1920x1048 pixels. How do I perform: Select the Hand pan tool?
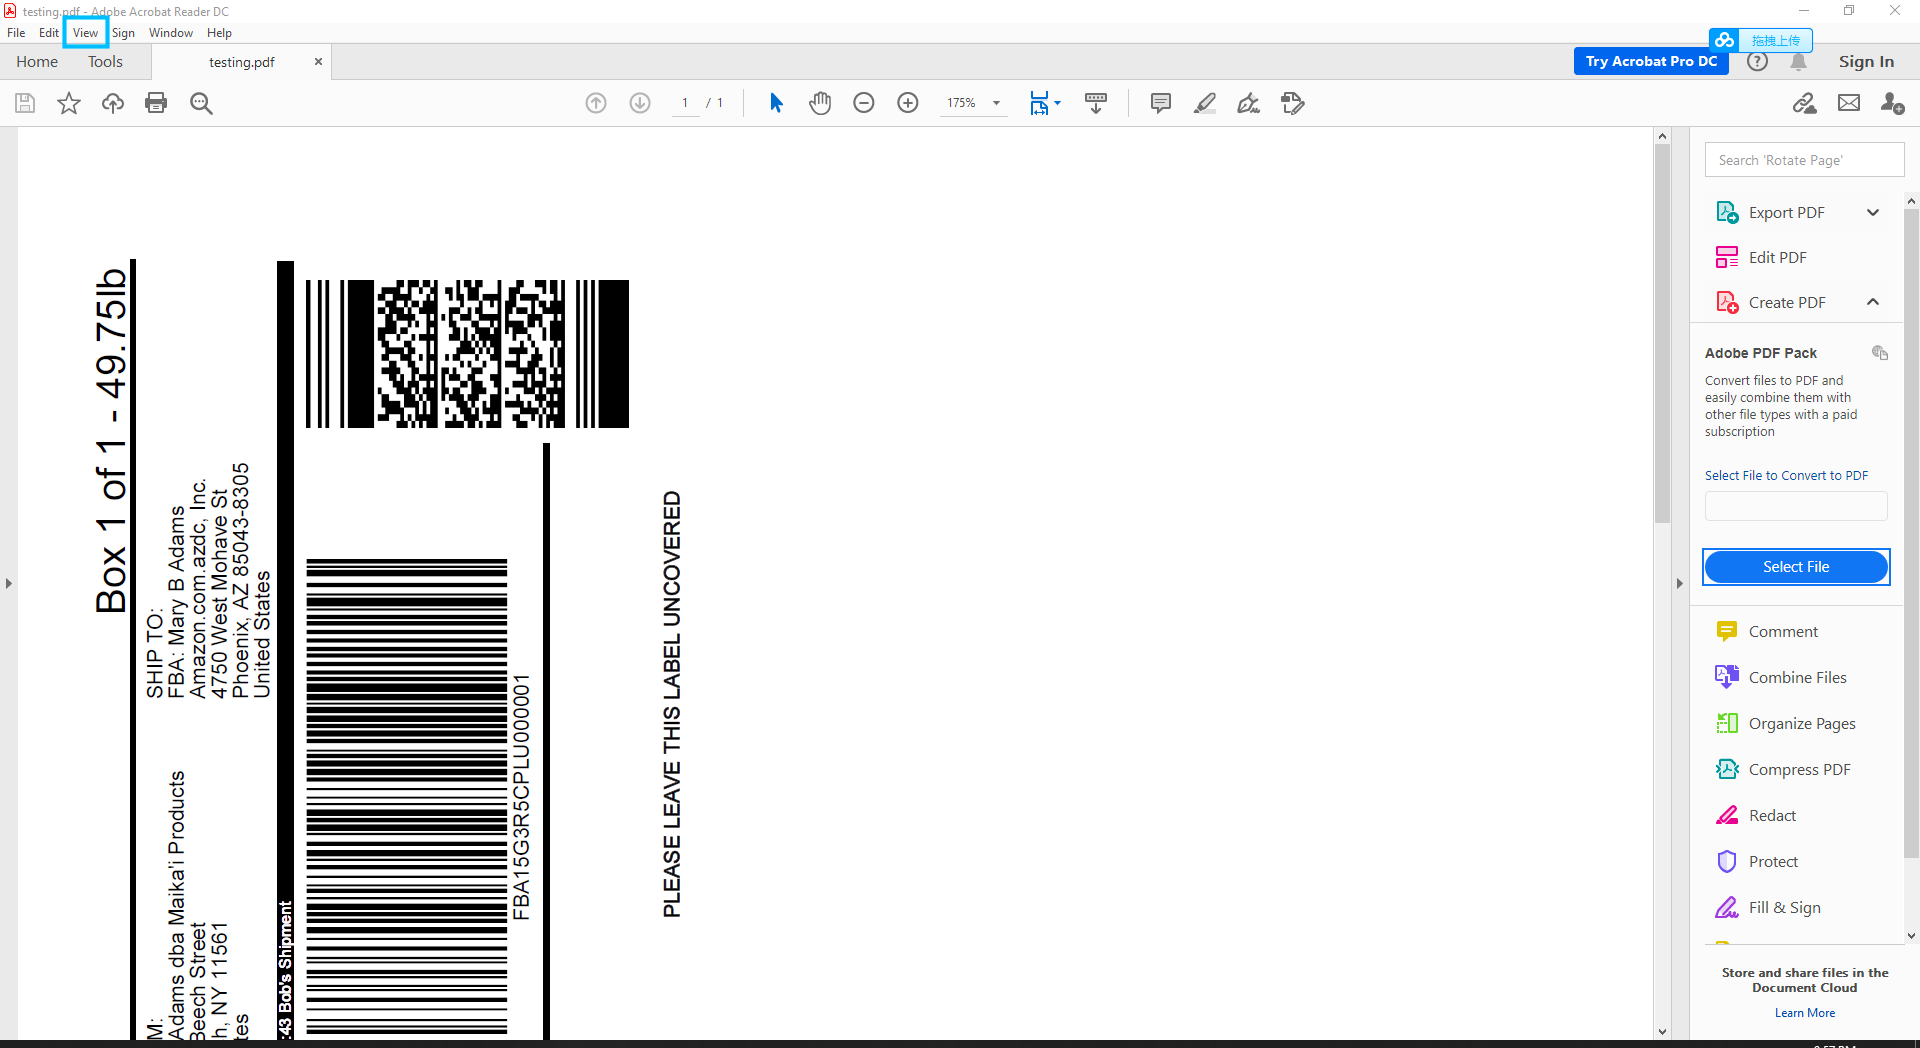(820, 103)
